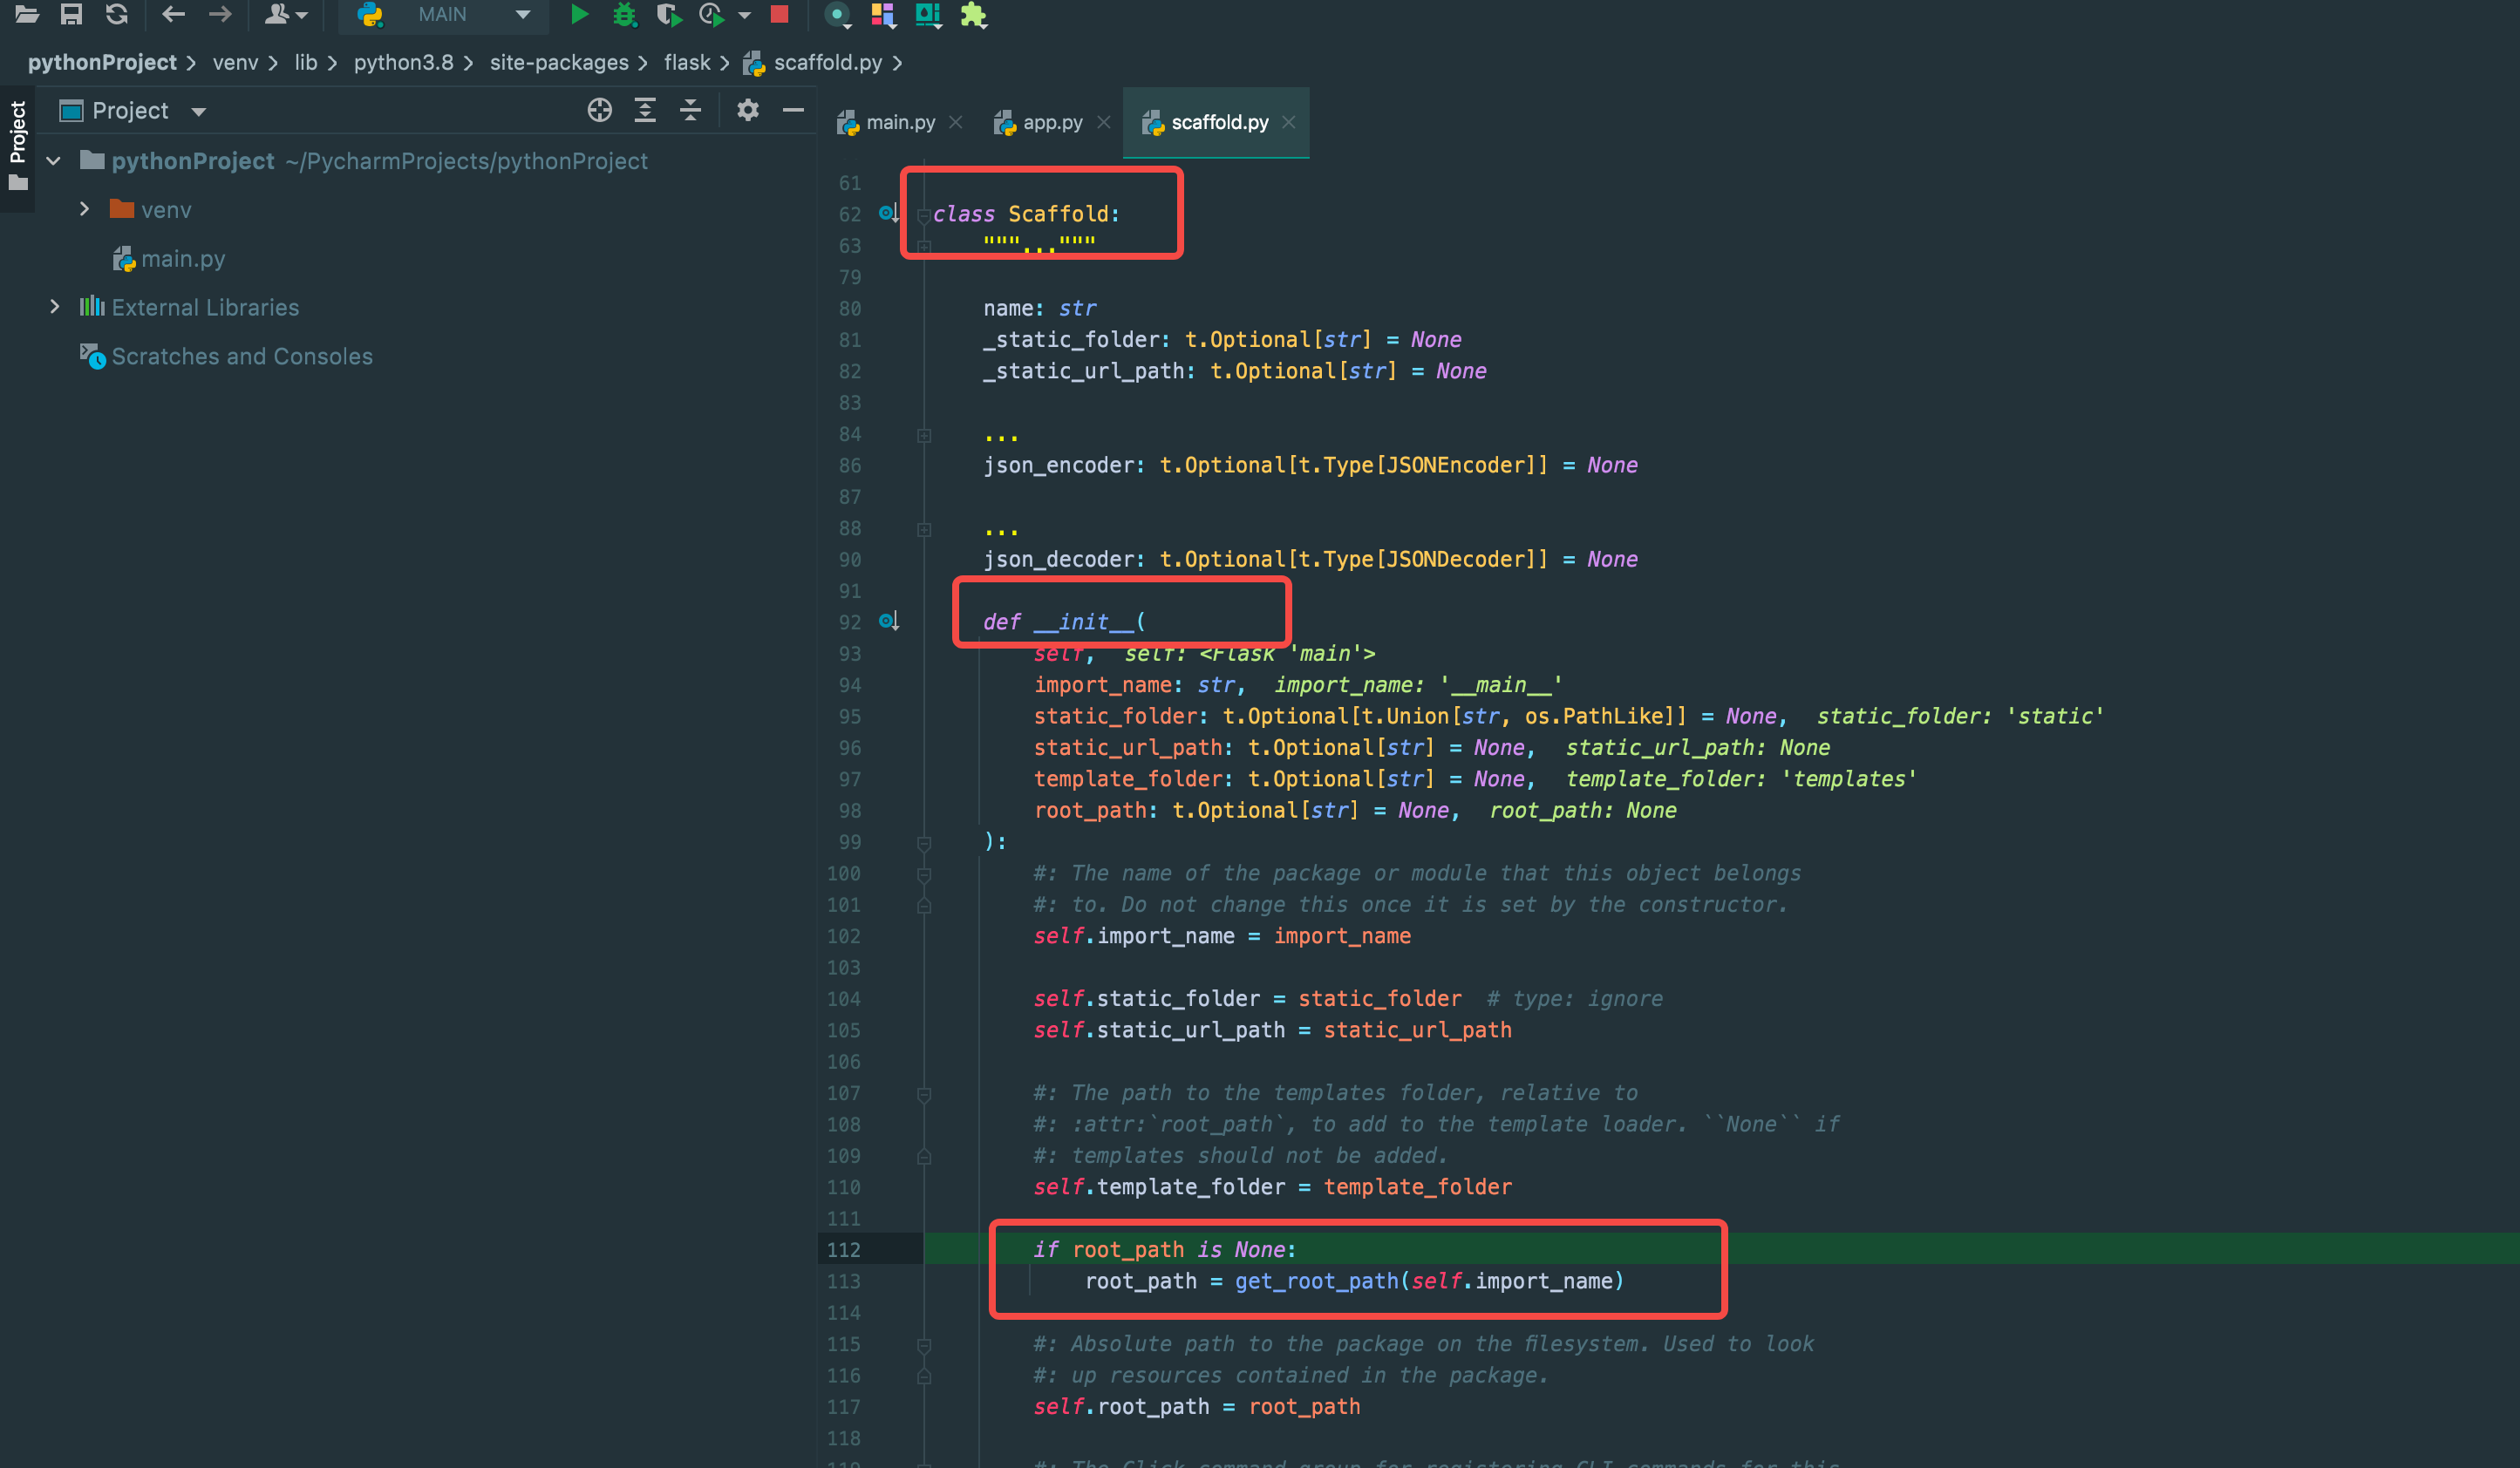Select opened file with the crosshair icon

point(600,110)
